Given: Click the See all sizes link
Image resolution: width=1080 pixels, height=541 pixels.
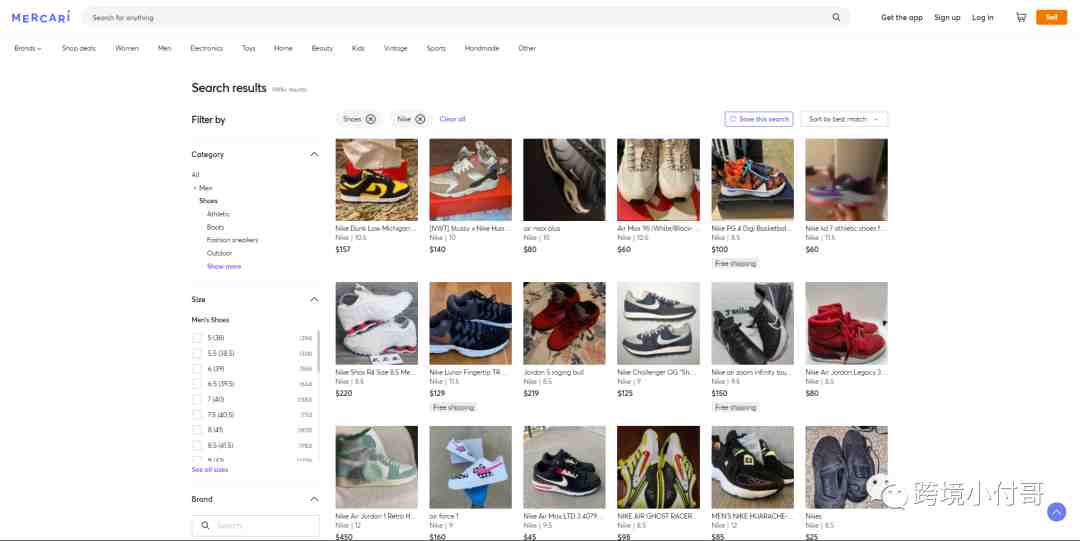Looking at the screenshot, I should click(210, 469).
